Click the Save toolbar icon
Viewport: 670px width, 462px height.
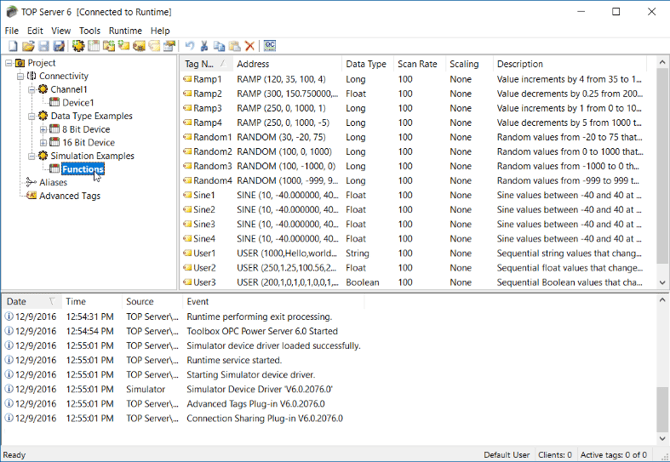[x=44, y=46]
